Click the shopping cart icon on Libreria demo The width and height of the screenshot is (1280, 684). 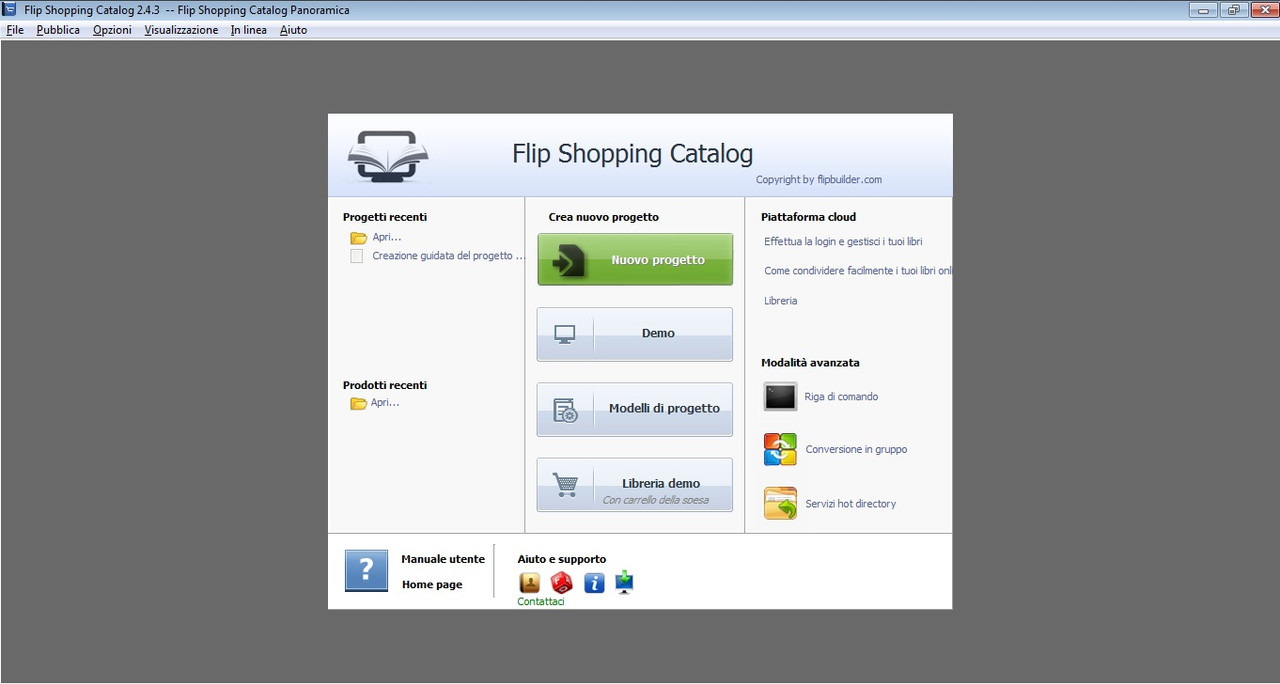(565, 486)
